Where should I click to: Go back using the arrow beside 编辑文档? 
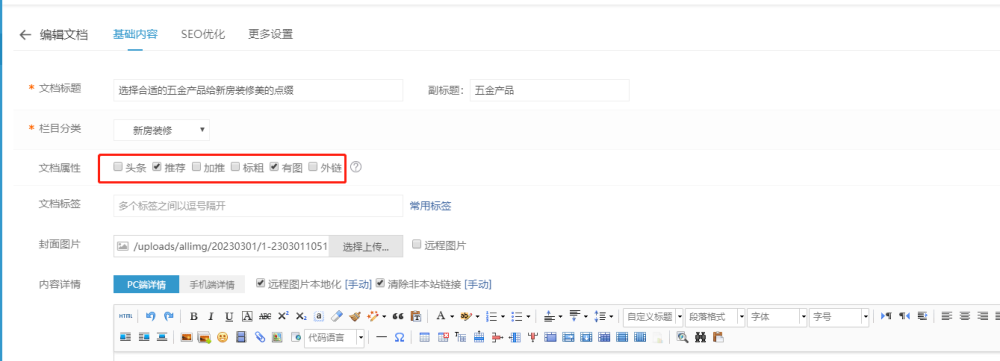pos(25,35)
